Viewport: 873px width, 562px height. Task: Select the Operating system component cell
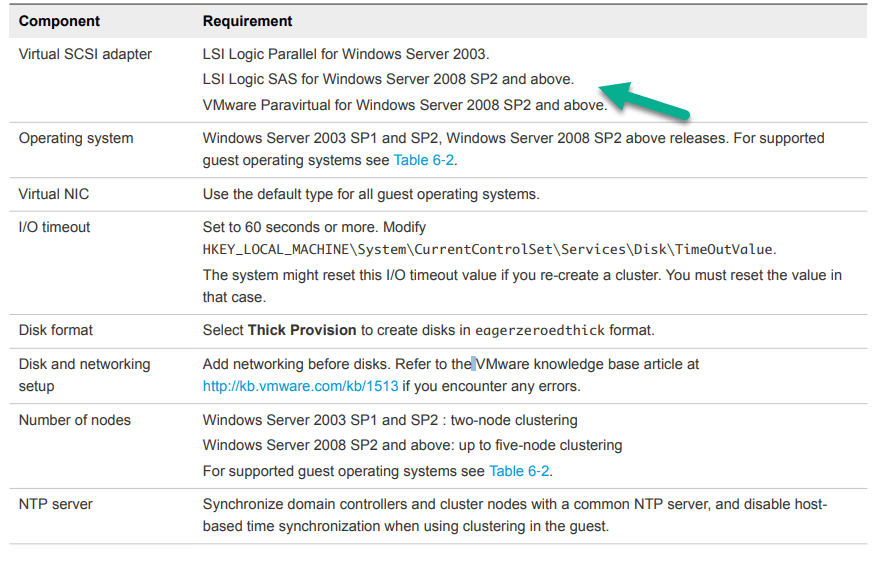click(76, 138)
